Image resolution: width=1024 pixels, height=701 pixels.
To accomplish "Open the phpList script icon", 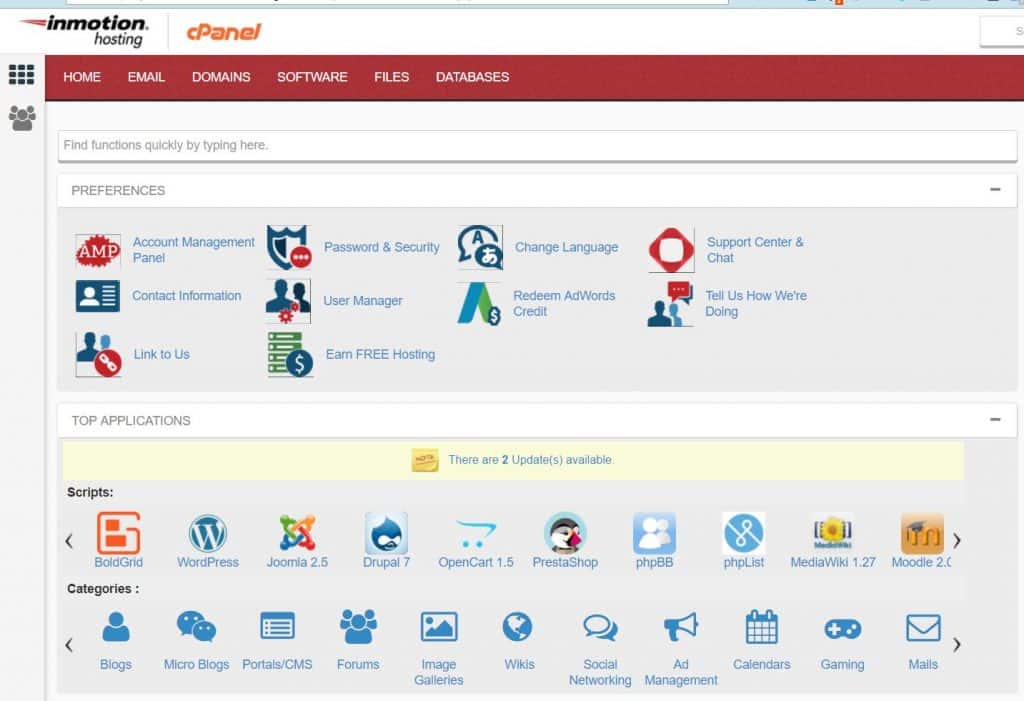I will point(744,533).
